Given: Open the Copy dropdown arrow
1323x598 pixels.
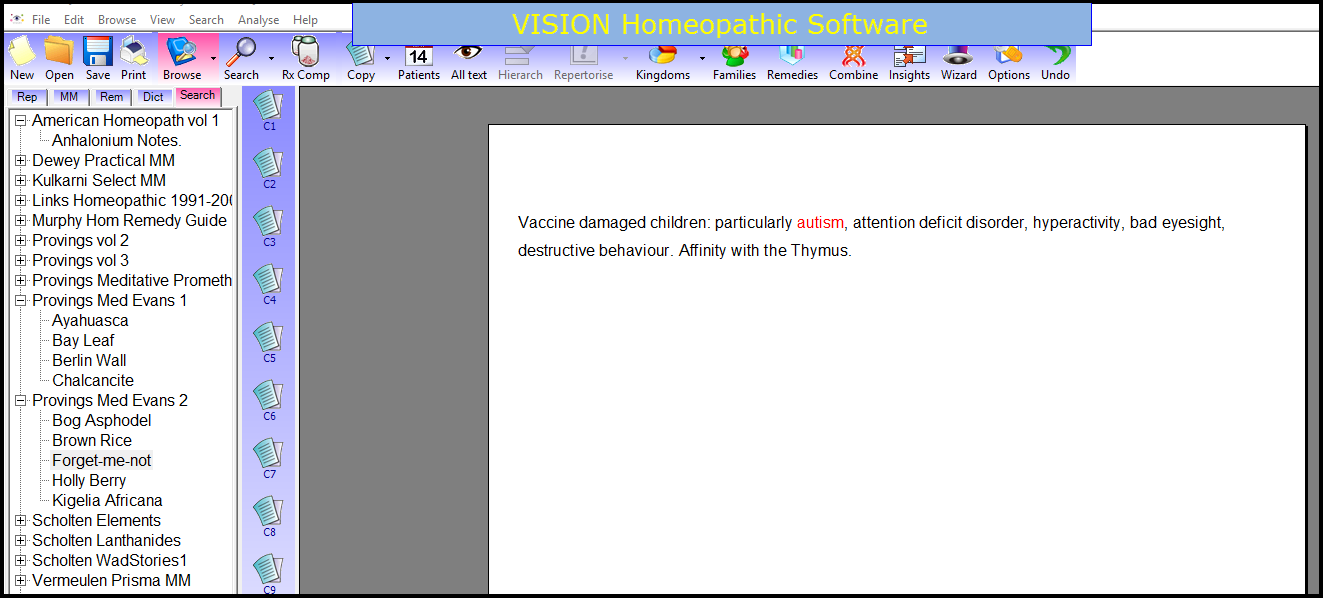Looking at the screenshot, I should [387, 58].
